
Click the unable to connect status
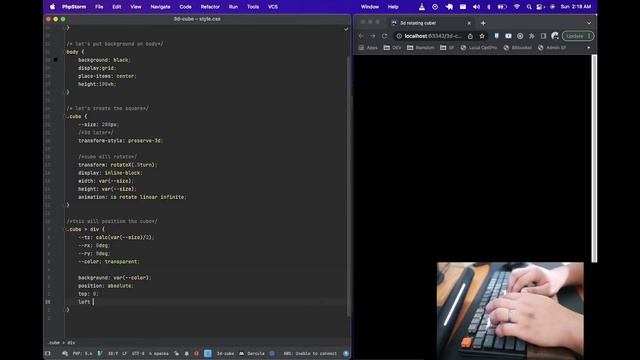click(x=310, y=353)
